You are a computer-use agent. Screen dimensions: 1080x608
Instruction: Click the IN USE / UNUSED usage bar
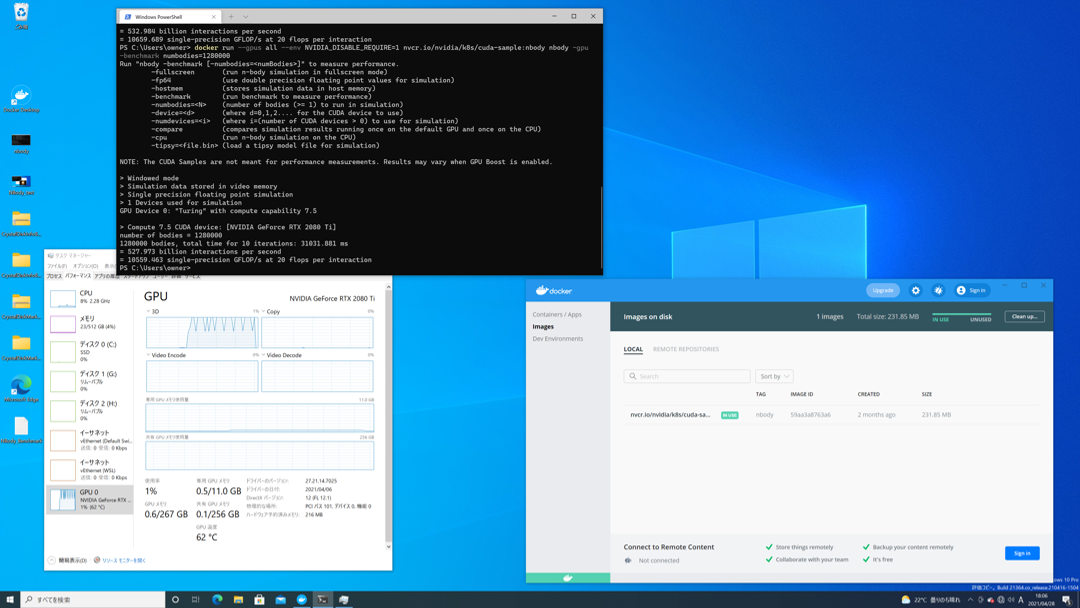[x=962, y=317]
